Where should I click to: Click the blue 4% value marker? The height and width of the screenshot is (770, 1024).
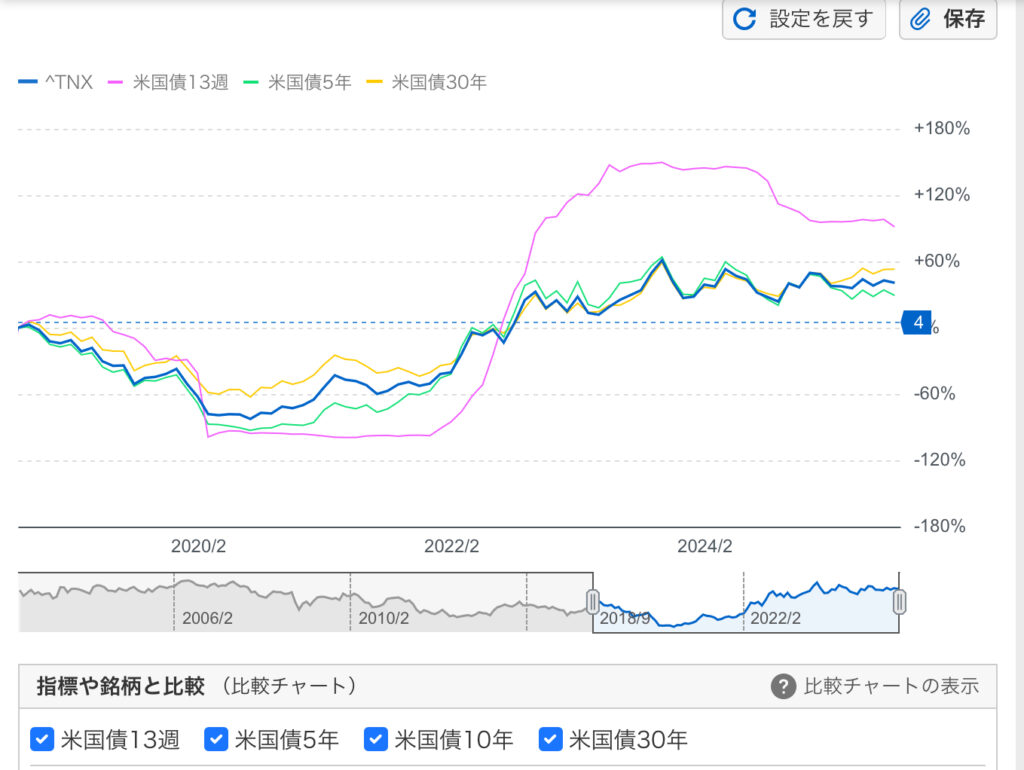[x=917, y=323]
